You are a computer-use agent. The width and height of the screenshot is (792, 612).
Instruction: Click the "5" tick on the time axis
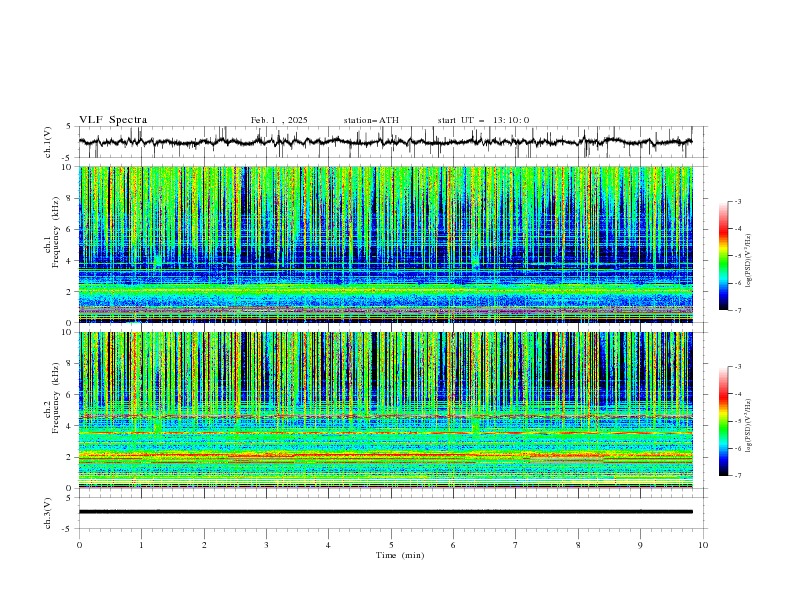point(391,545)
